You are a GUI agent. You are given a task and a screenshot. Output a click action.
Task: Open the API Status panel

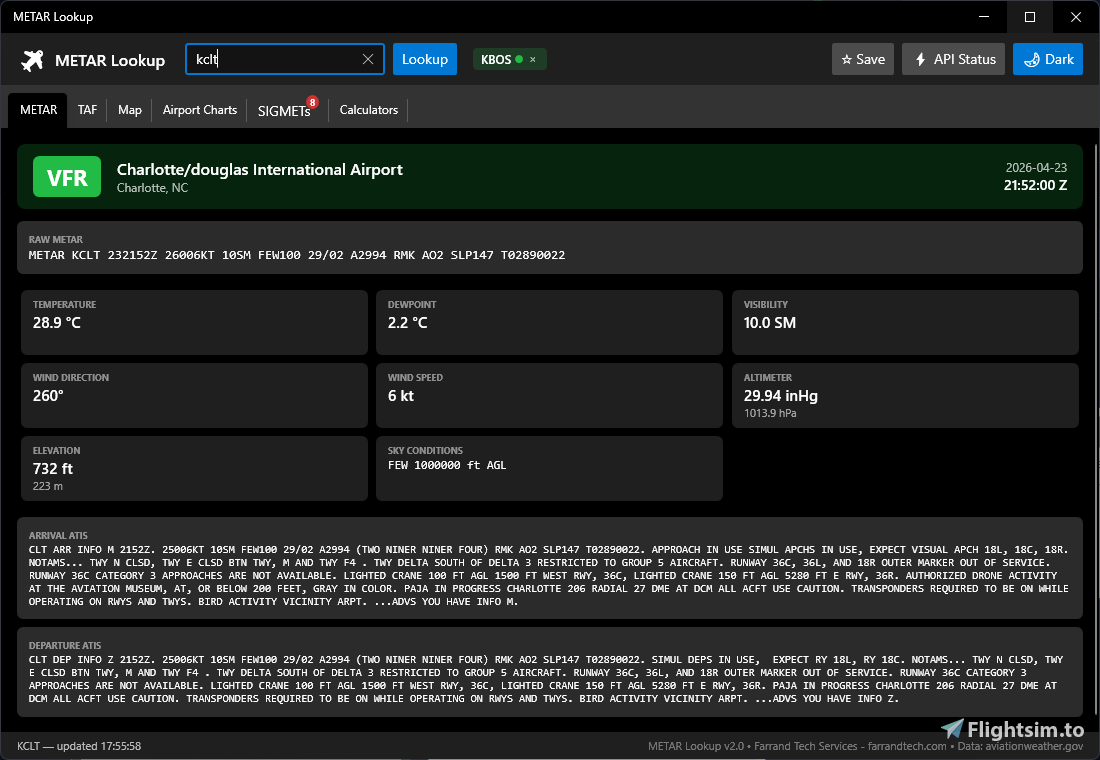tap(953, 59)
